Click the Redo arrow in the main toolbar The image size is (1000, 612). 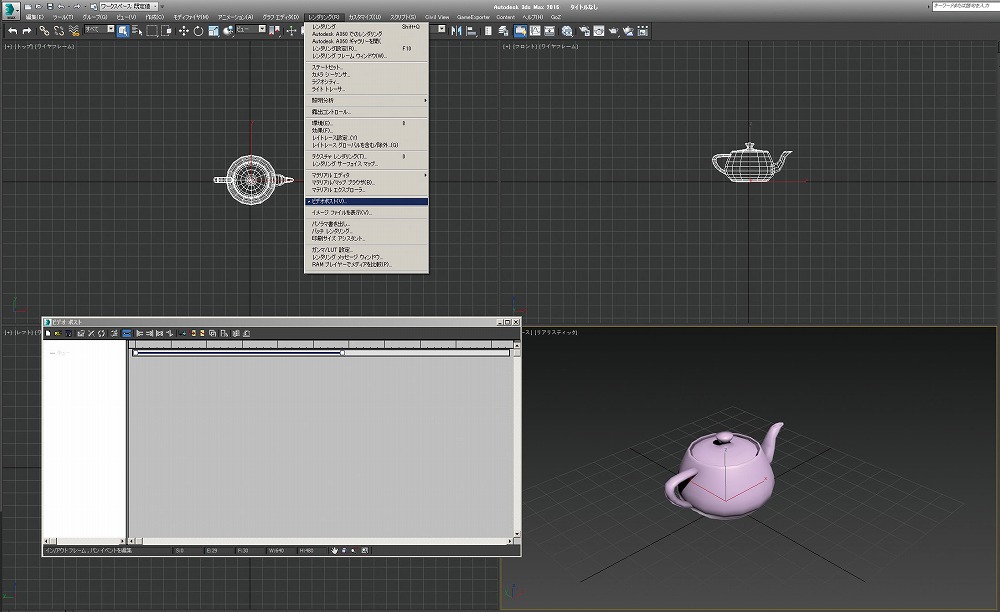point(27,31)
